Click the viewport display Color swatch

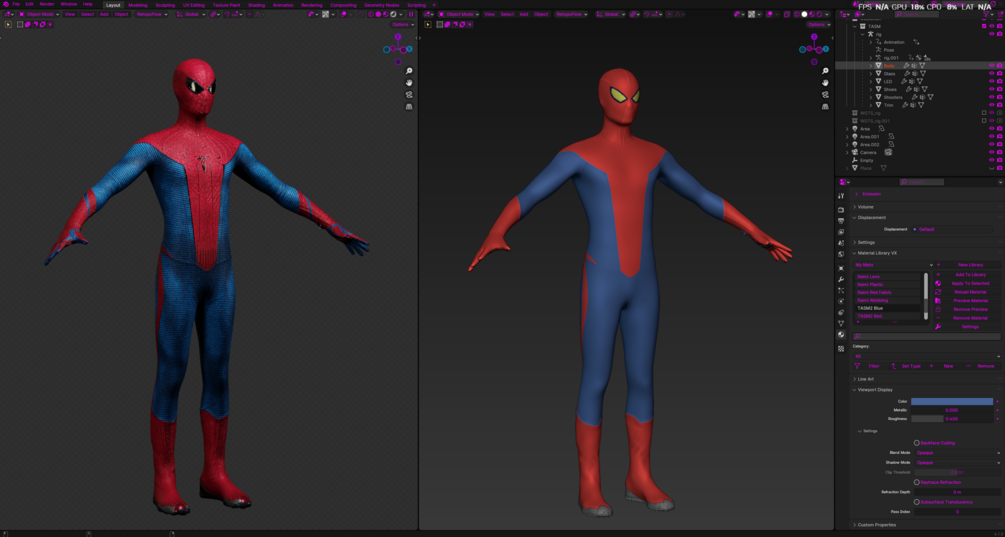pyautogui.click(x=952, y=402)
